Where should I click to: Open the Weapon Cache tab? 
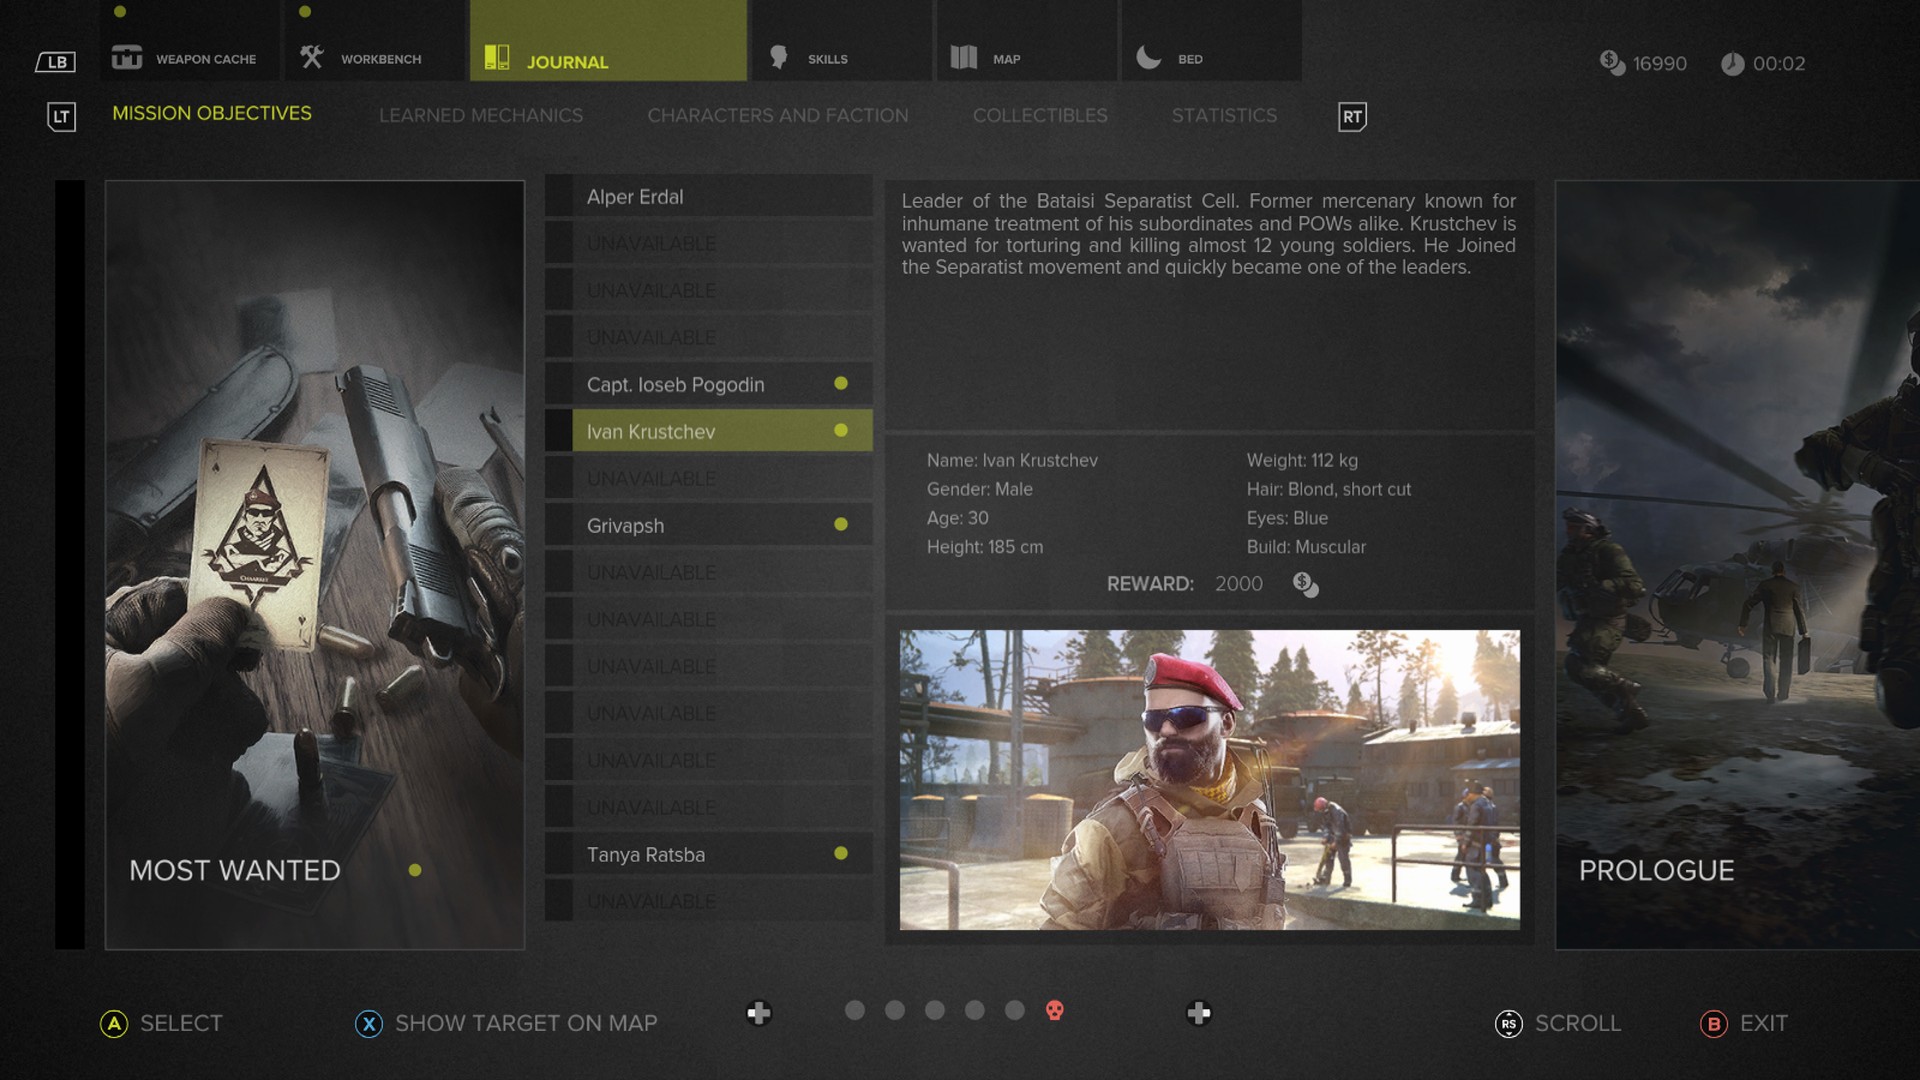click(189, 41)
